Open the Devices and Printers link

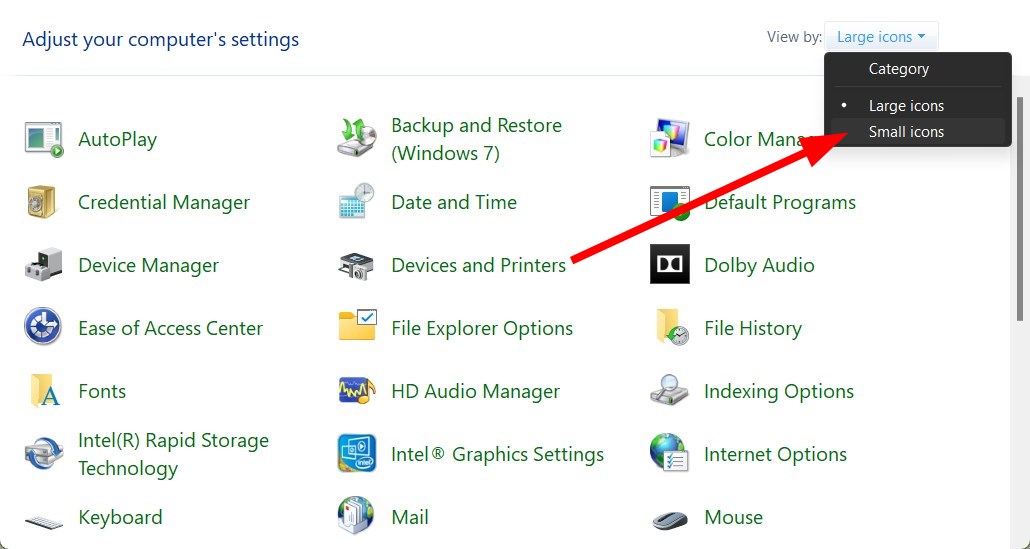click(x=478, y=265)
